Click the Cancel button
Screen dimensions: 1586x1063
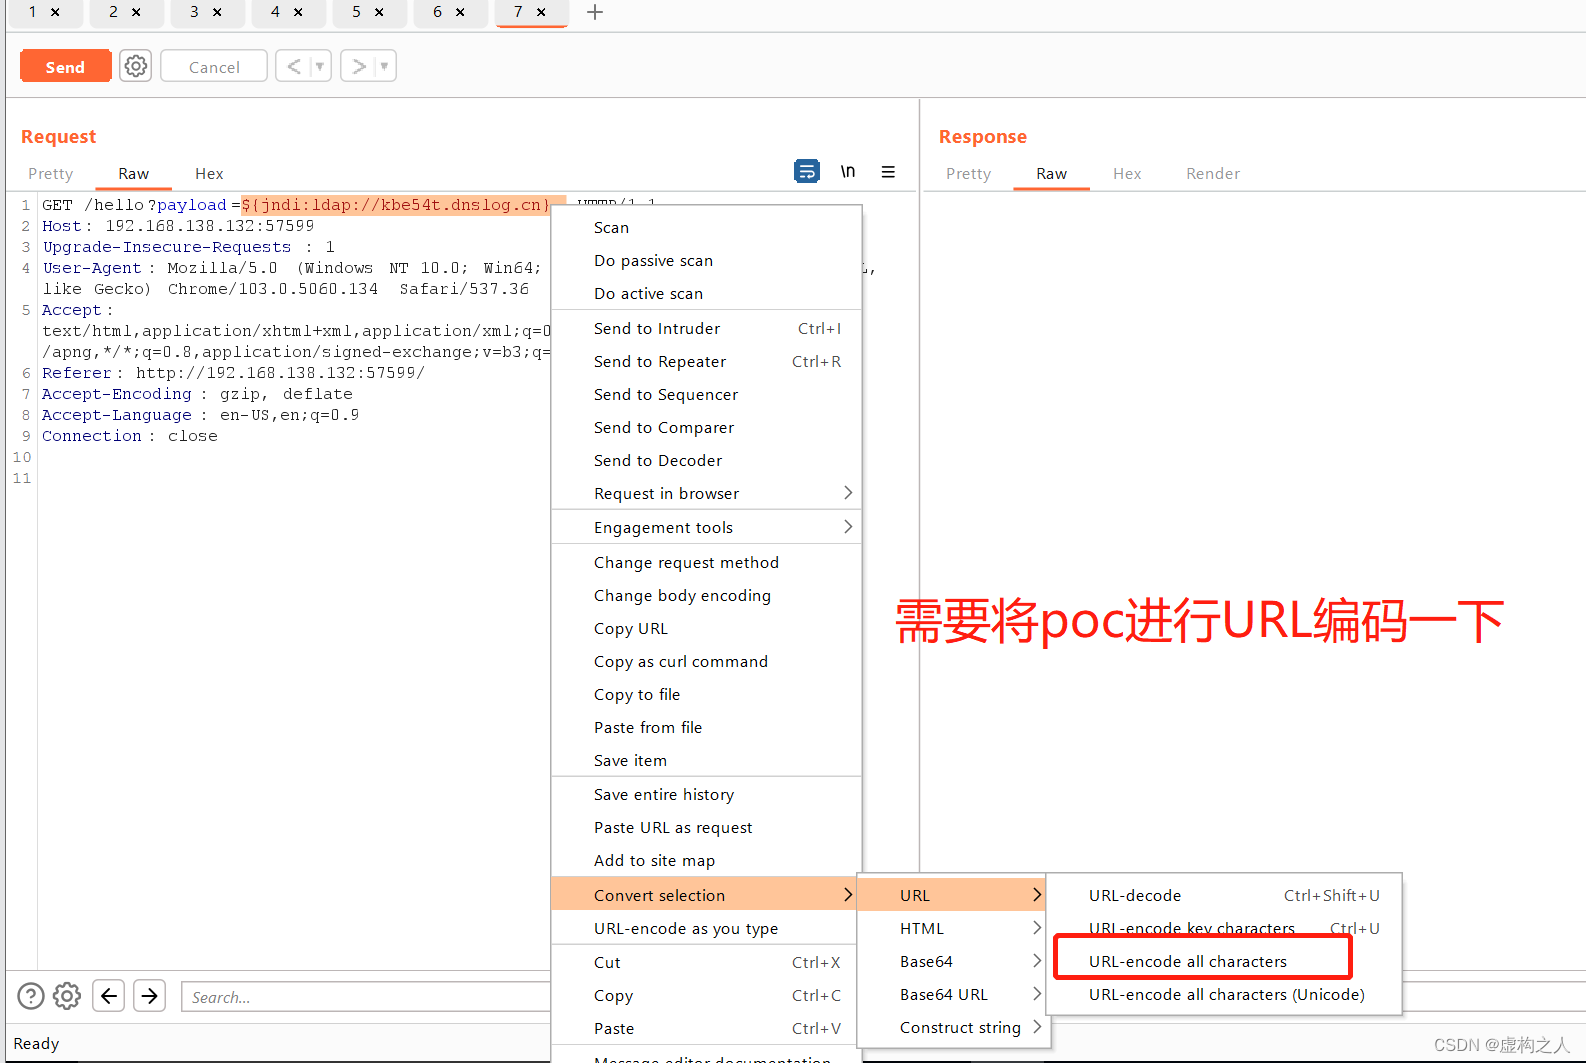pos(214,66)
